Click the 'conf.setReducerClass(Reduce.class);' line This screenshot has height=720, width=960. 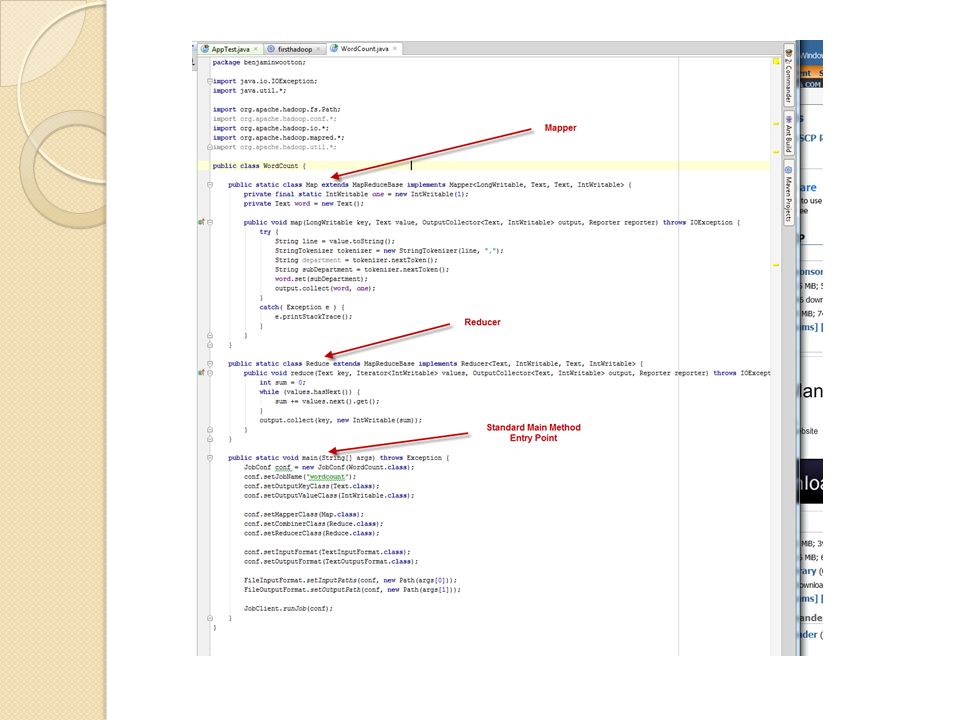point(312,533)
